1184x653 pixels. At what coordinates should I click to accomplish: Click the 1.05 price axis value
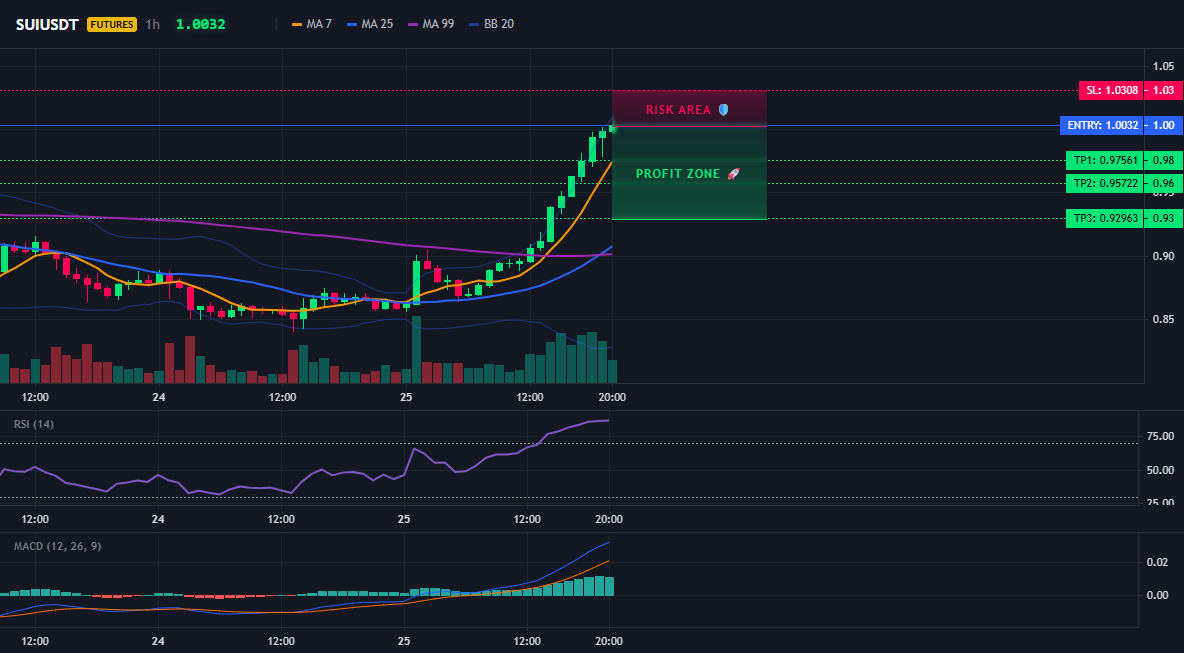(1164, 66)
